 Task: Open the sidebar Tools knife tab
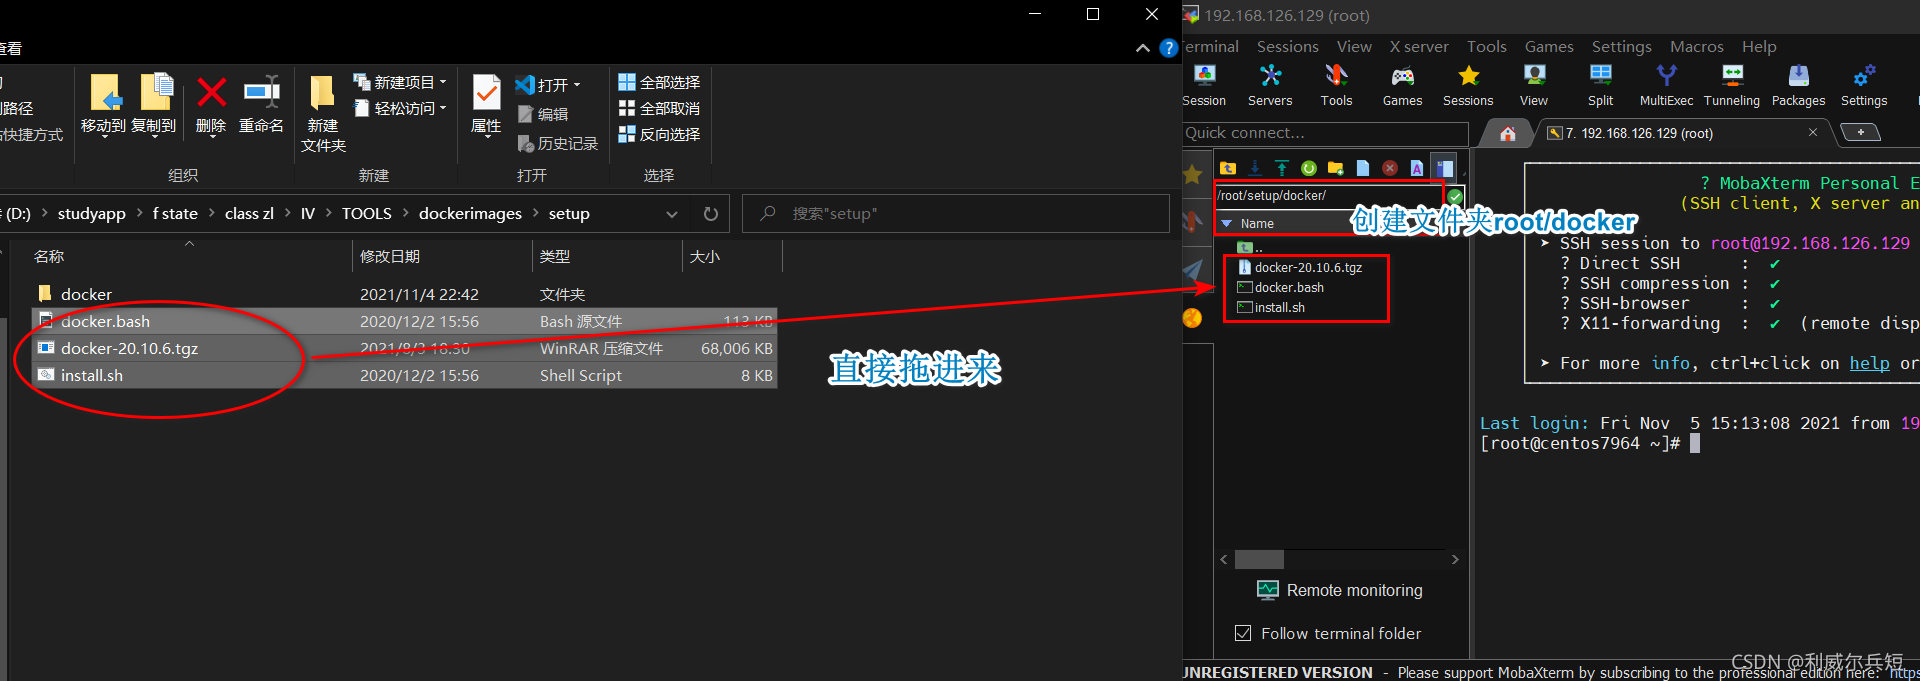(1193, 222)
